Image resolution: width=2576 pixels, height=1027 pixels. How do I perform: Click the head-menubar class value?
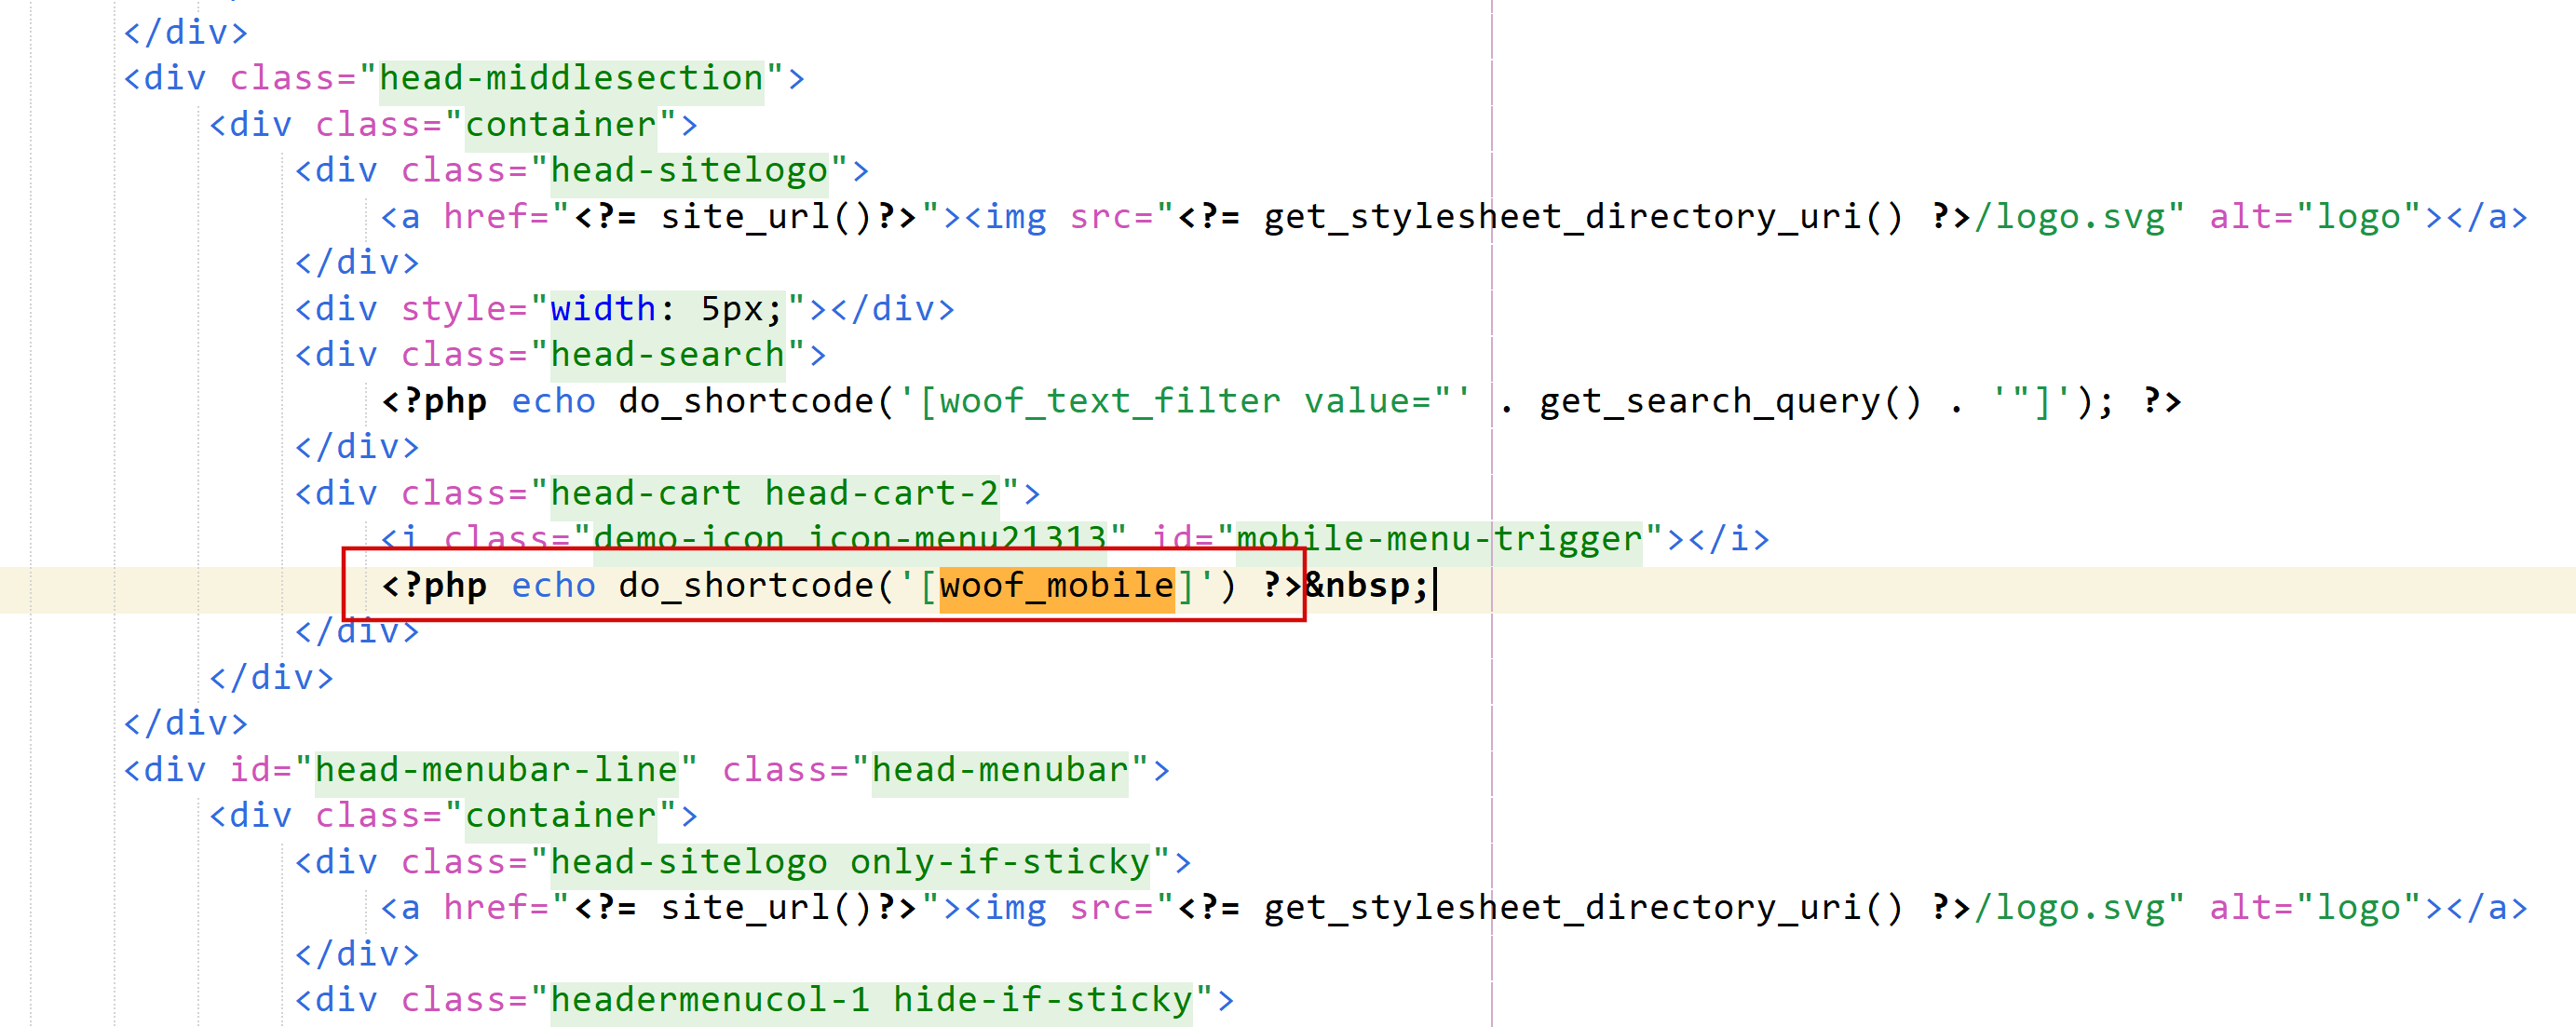(x=1000, y=770)
